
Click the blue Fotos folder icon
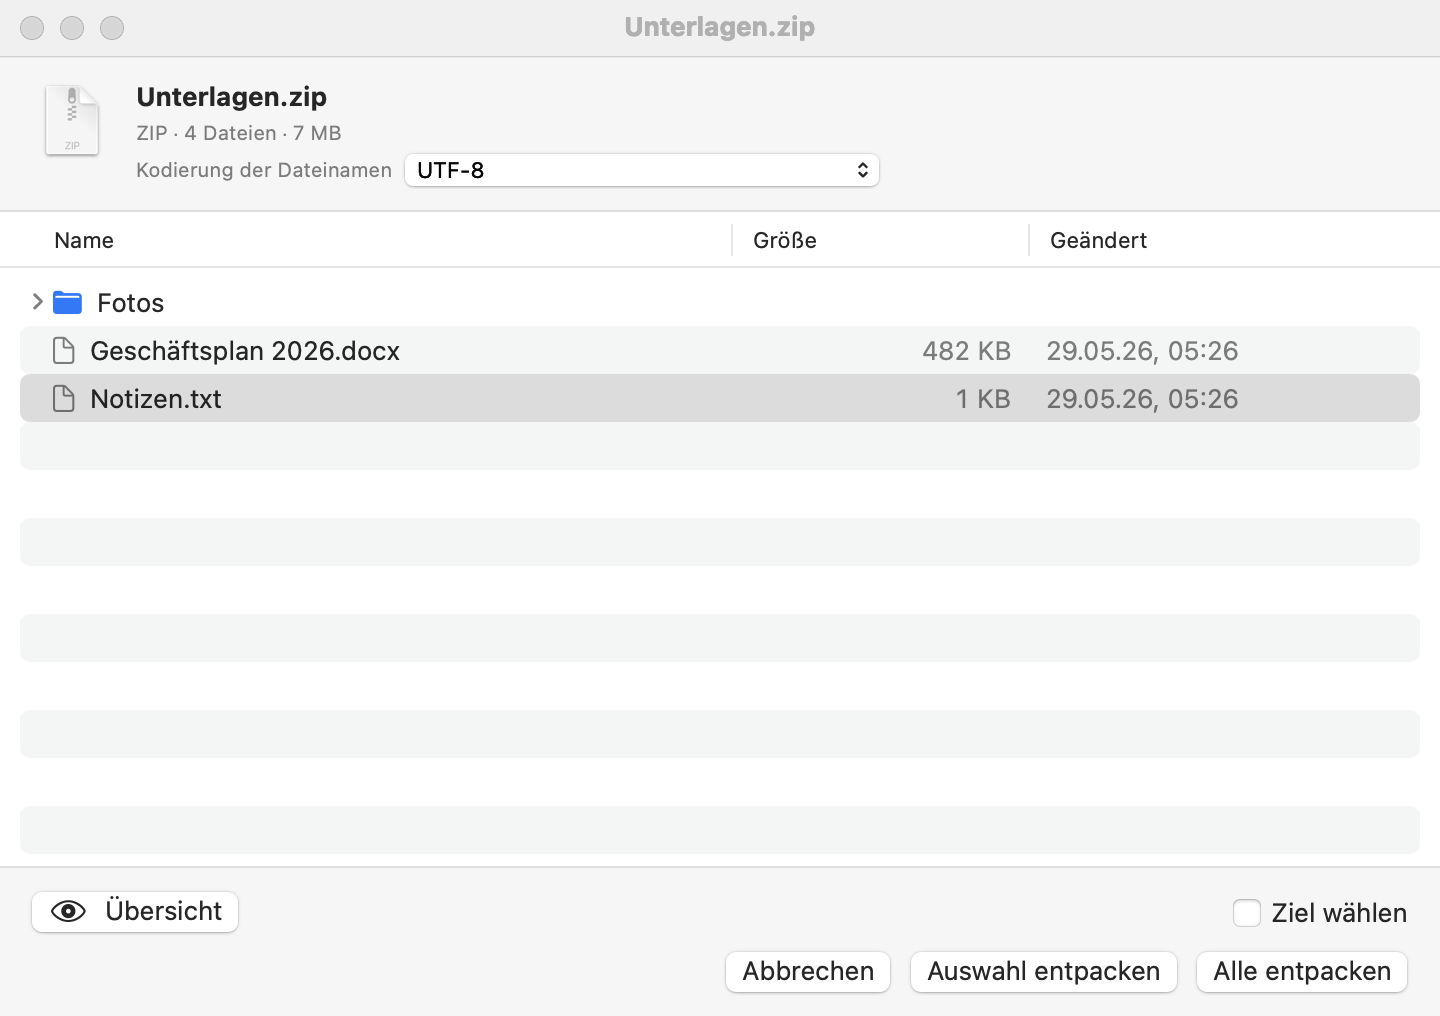[67, 302]
